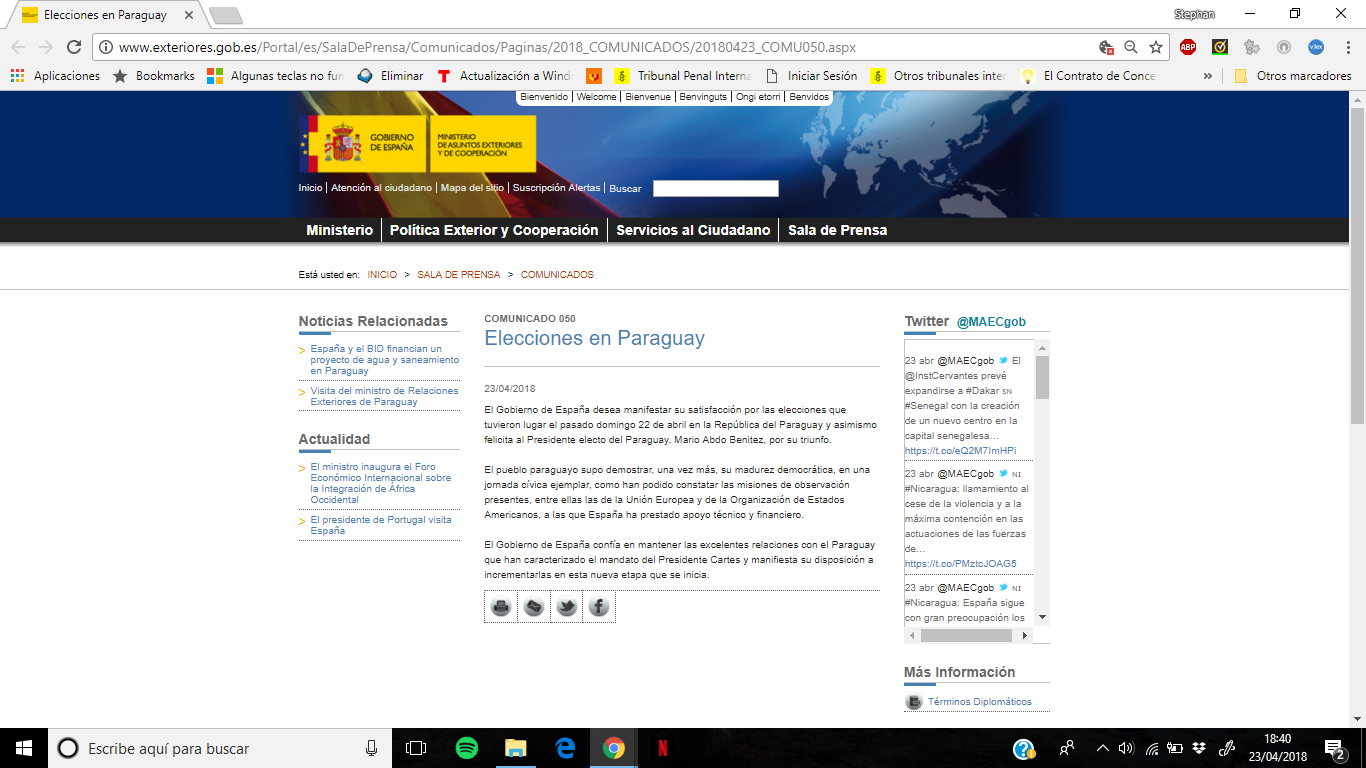Open Windows Task View
The height and width of the screenshot is (768, 1366).
416,748
